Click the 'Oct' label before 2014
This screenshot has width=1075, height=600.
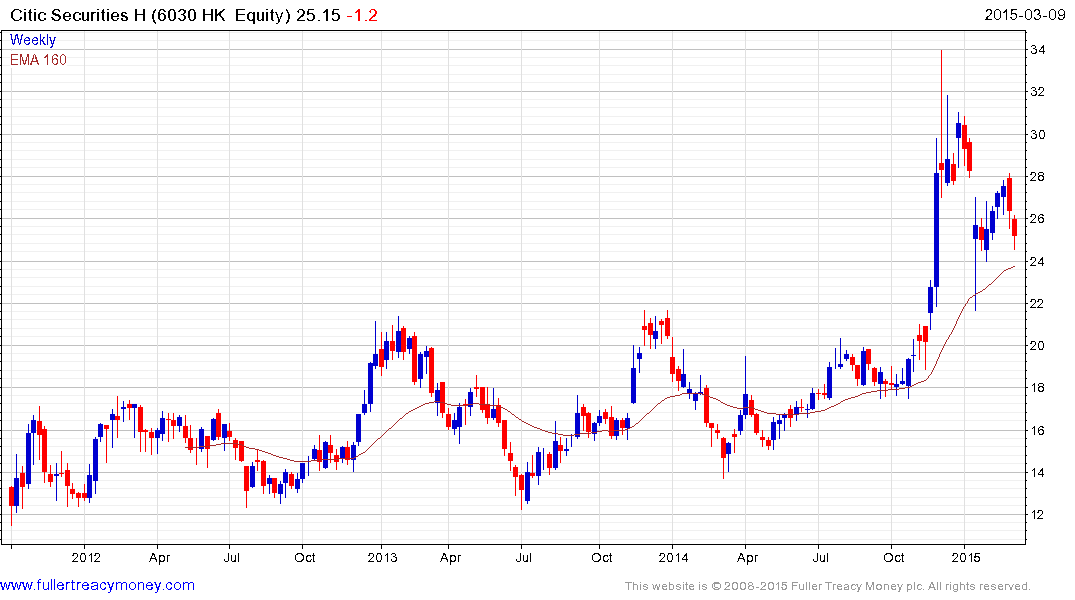click(x=601, y=557)
